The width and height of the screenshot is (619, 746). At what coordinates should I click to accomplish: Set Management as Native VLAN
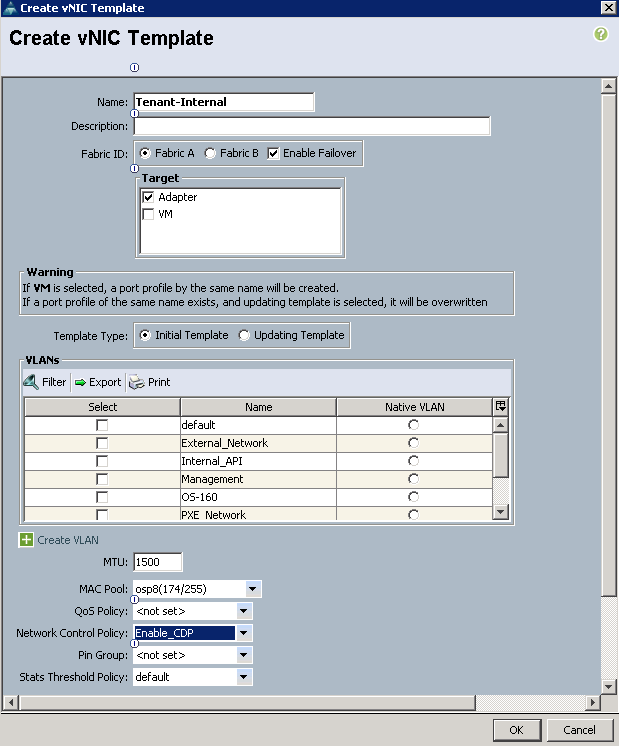[x=413, y=479]
